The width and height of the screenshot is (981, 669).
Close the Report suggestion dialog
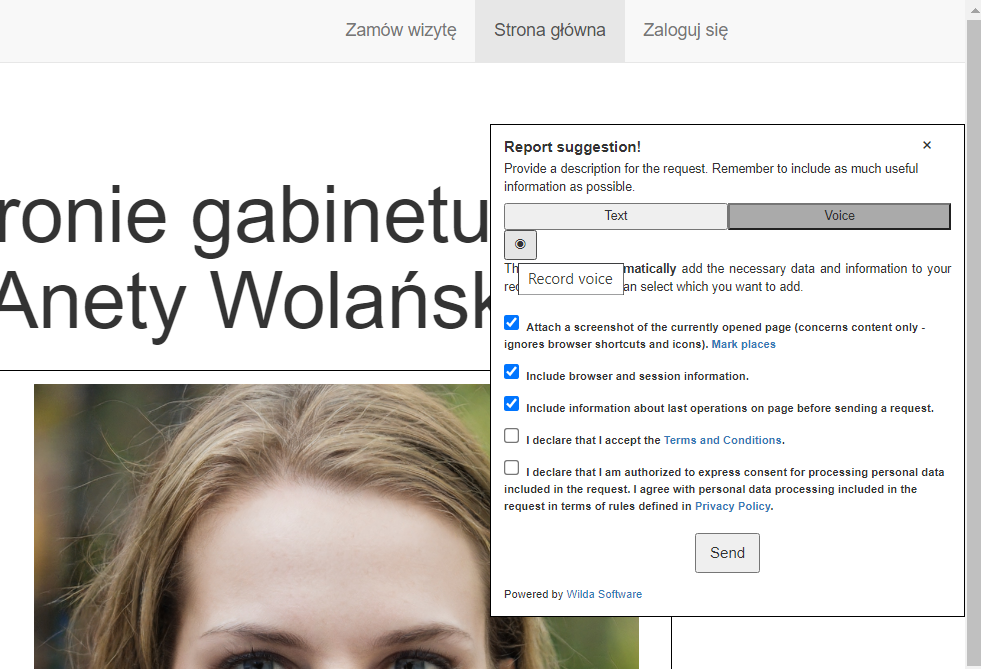[x=926, y=144]
